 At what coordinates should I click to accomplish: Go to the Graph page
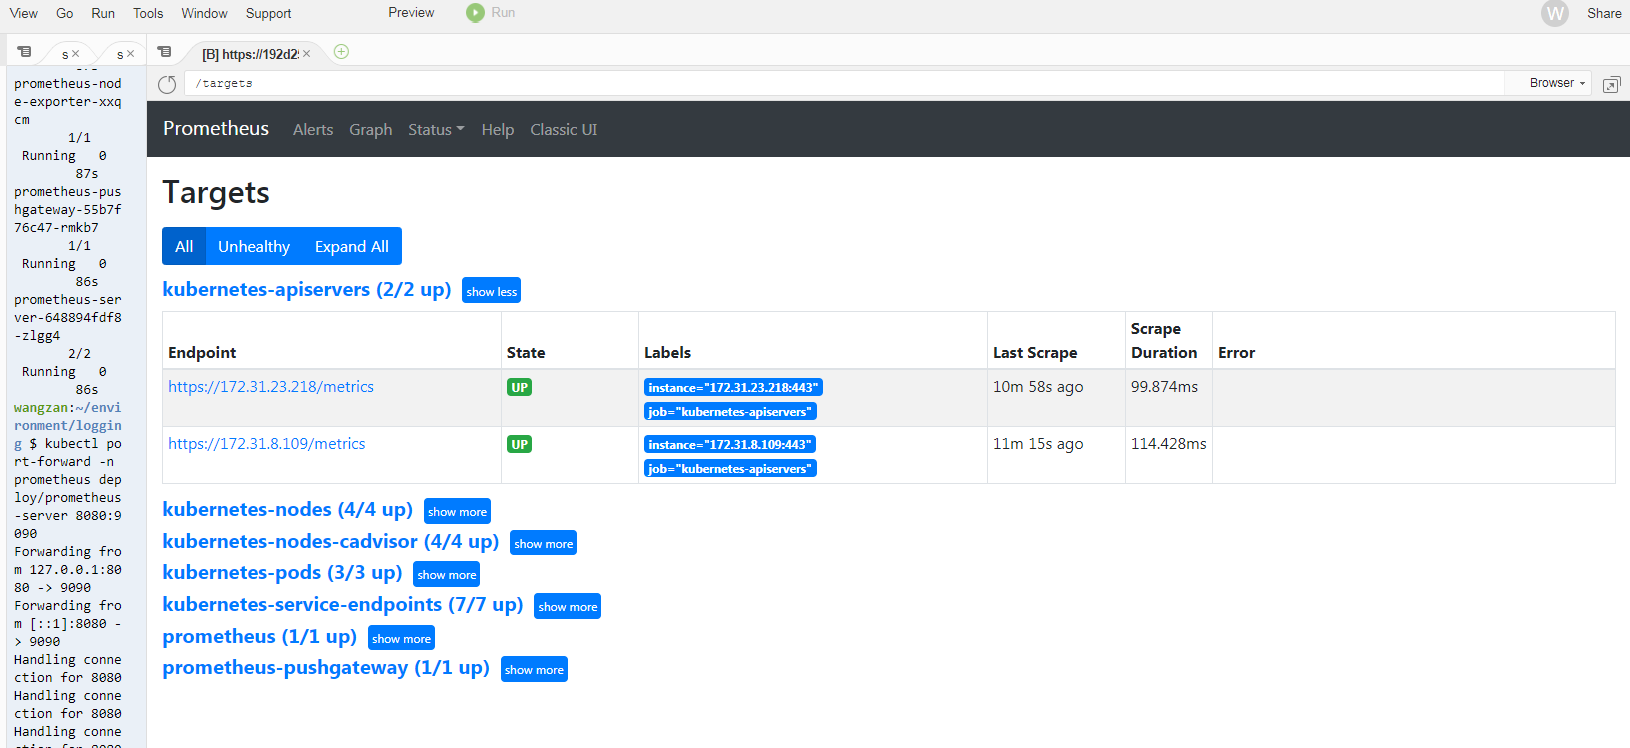click(371, 130)
